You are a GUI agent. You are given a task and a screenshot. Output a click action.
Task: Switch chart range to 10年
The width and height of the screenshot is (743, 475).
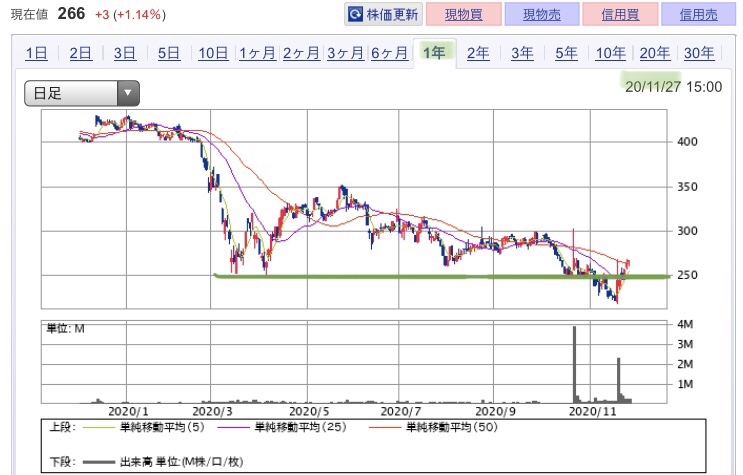[610, 53]
